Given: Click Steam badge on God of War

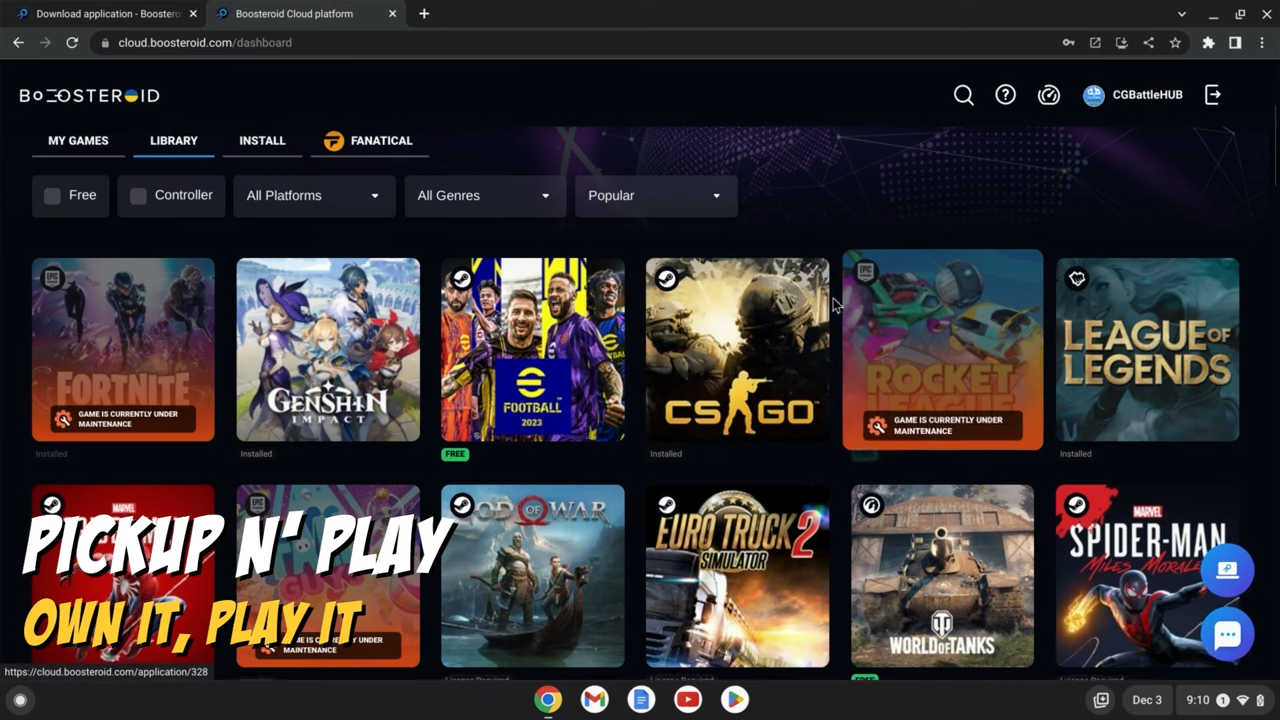Looking at the screenshot, I should (462, 505).
